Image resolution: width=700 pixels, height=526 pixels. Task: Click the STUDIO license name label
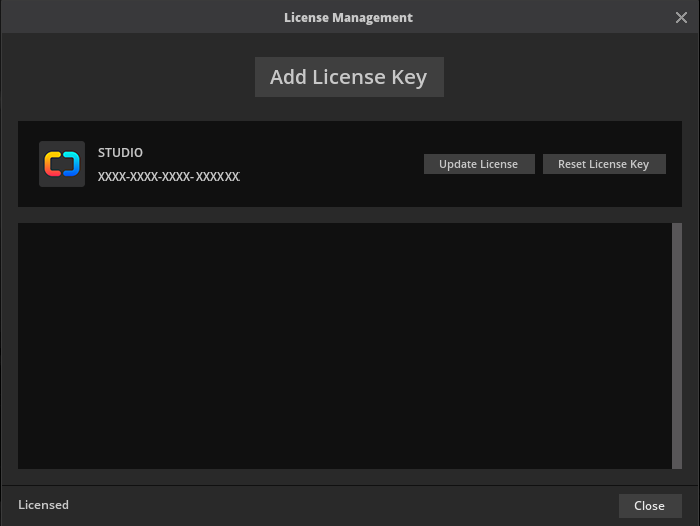pyautogui.click(x=120, y=153)
